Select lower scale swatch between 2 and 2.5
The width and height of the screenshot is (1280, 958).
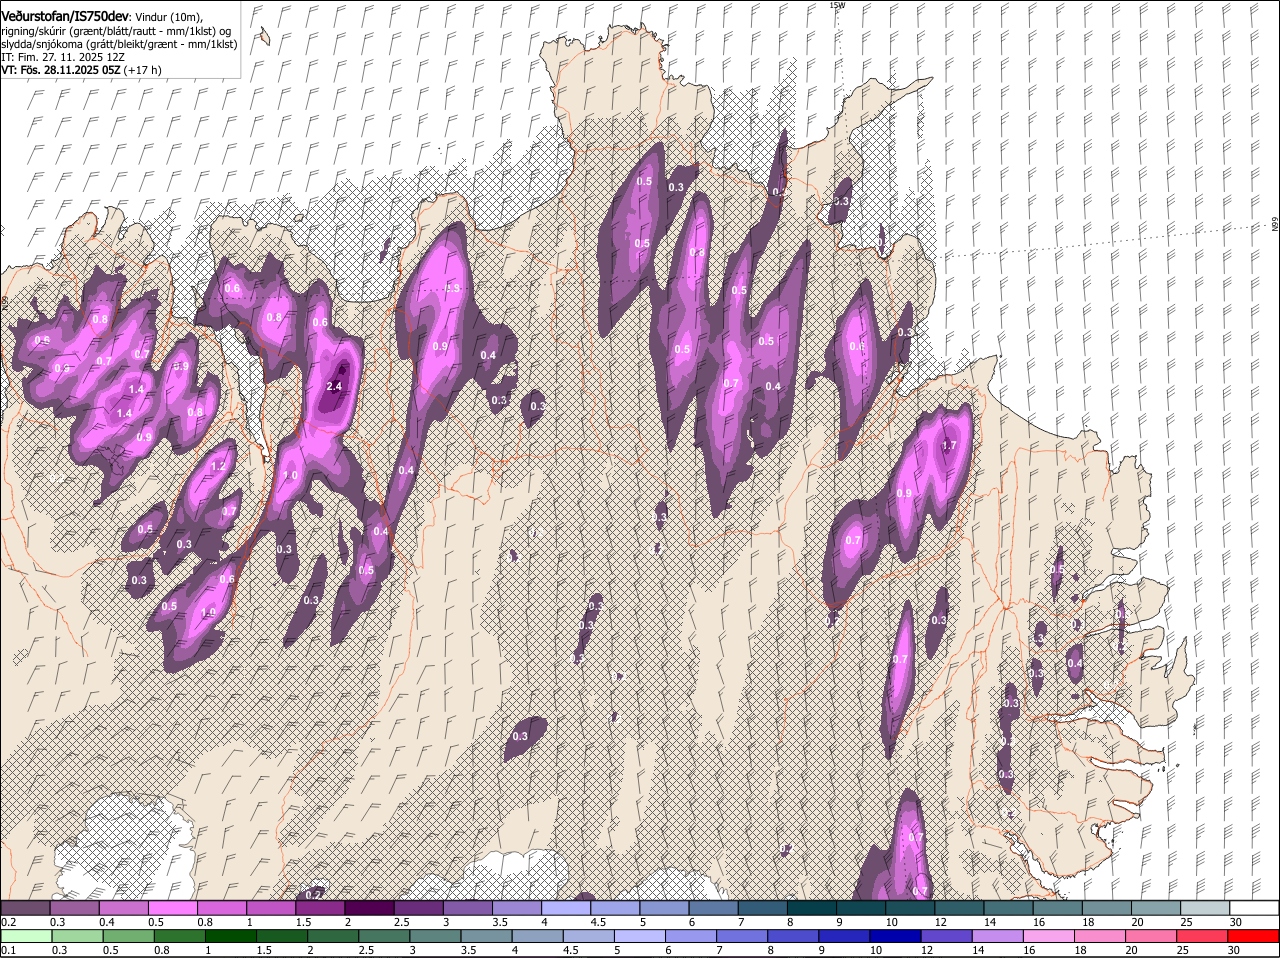[x=334, y=936]
